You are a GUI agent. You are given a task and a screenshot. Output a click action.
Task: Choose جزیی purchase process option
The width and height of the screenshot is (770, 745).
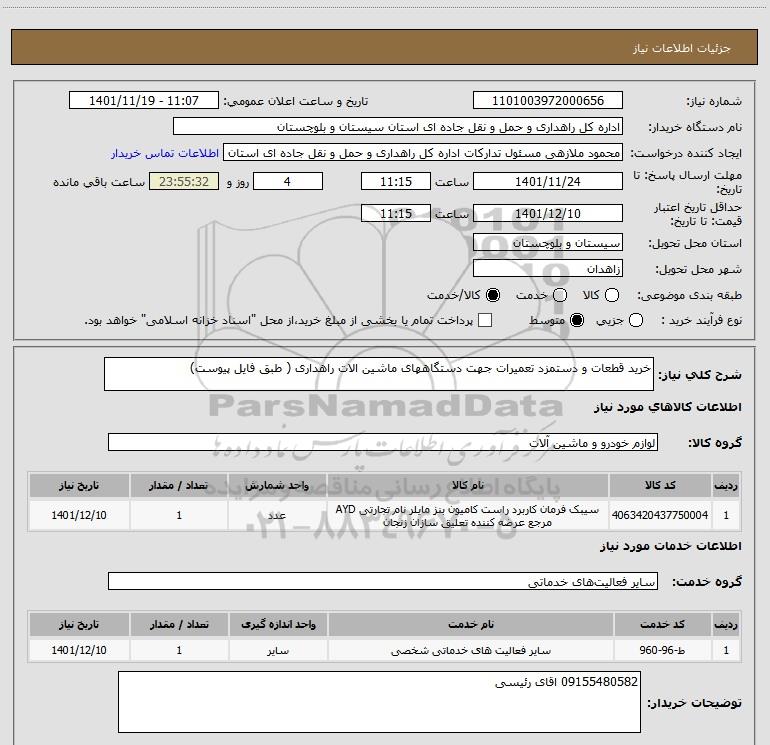point(635,321)
